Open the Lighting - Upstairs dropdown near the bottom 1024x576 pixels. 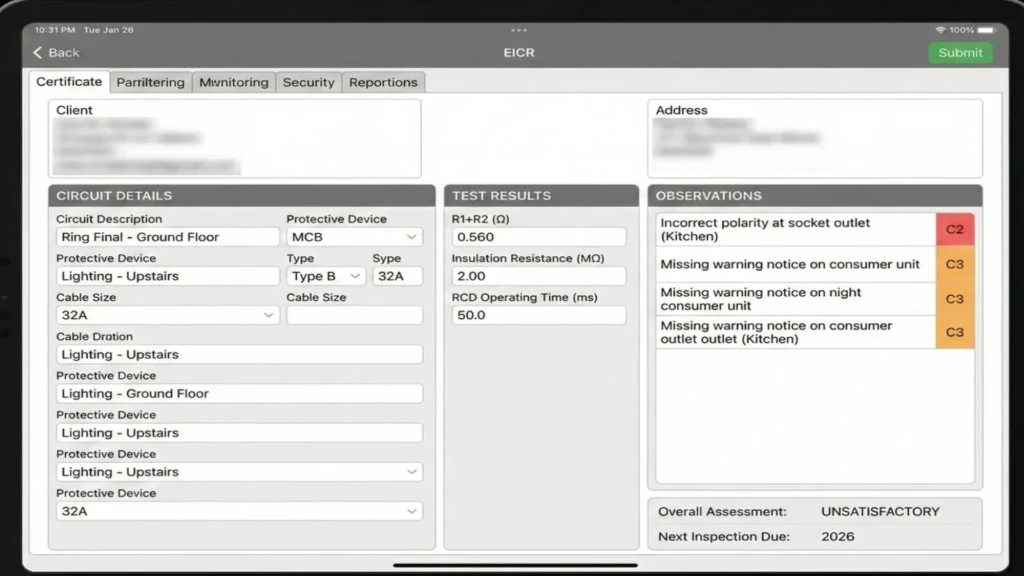coord(240,471)
